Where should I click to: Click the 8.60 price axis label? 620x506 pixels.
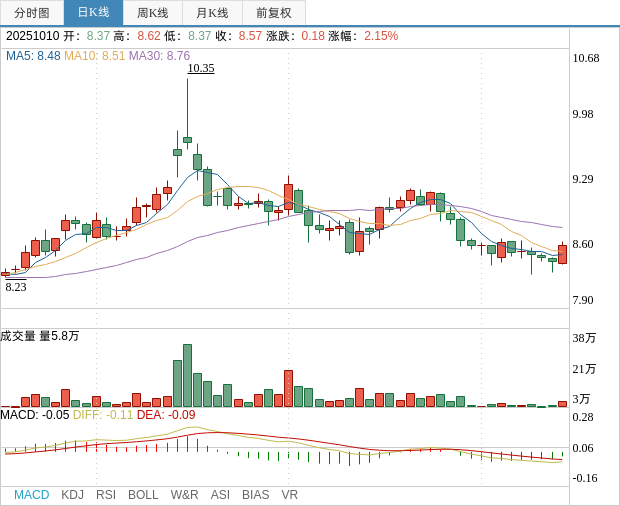[x=583, y=244]
